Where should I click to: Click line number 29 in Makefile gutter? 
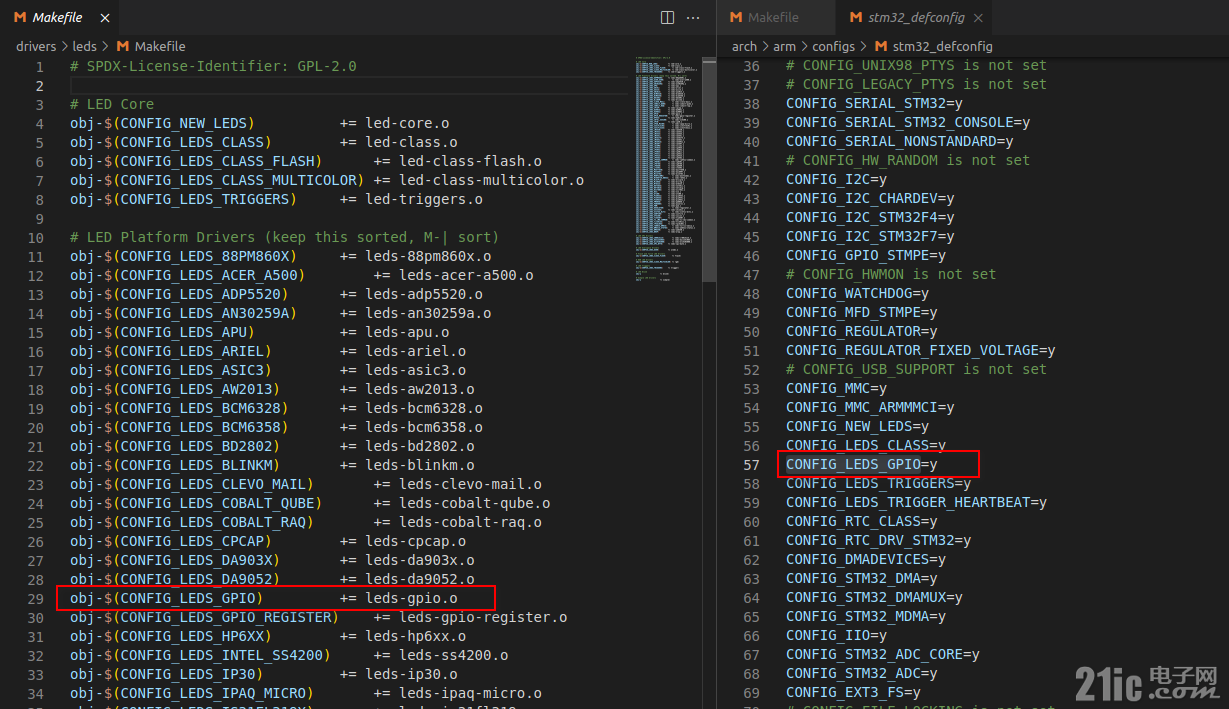[36, 598]
